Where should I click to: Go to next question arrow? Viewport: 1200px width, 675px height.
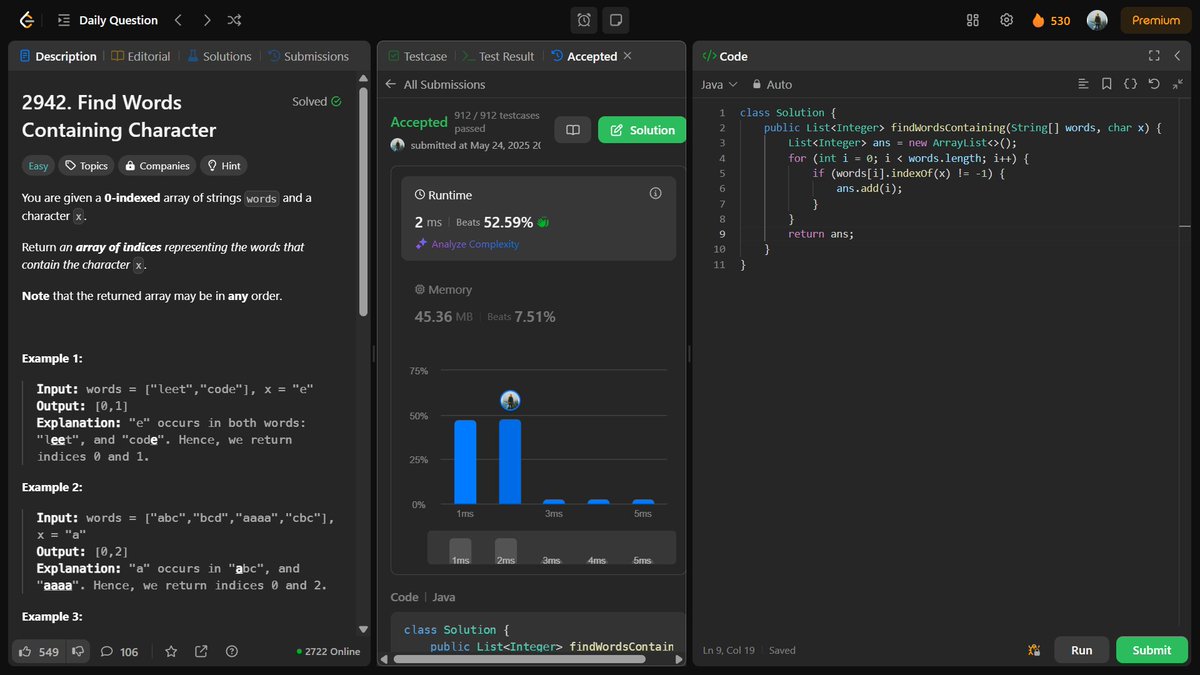click(206, 20)
